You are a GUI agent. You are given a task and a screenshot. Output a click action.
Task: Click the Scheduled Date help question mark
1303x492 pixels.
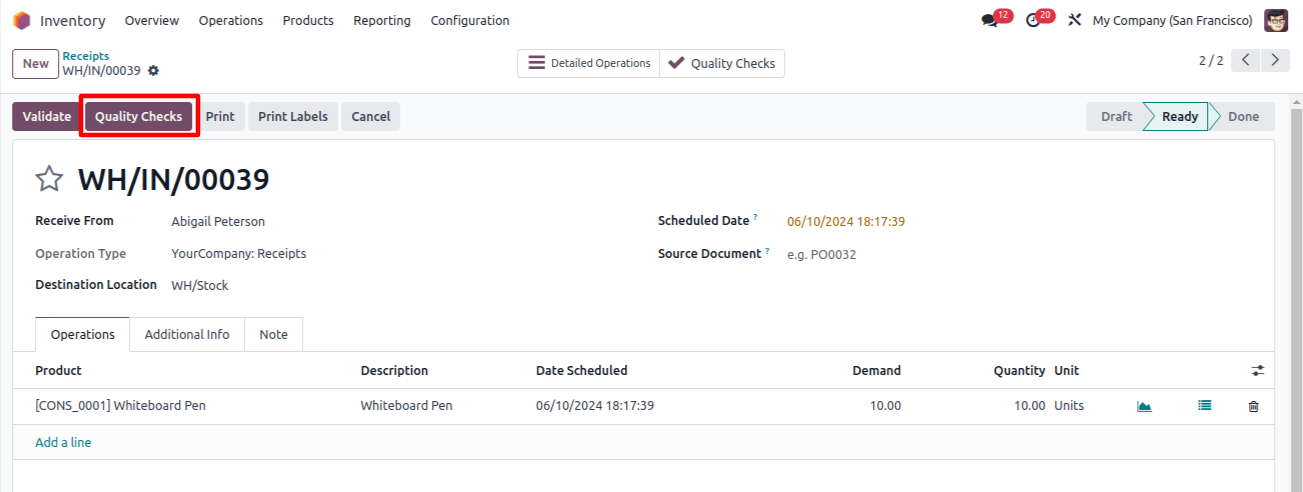pyautogui.click(x=755, y=217)
